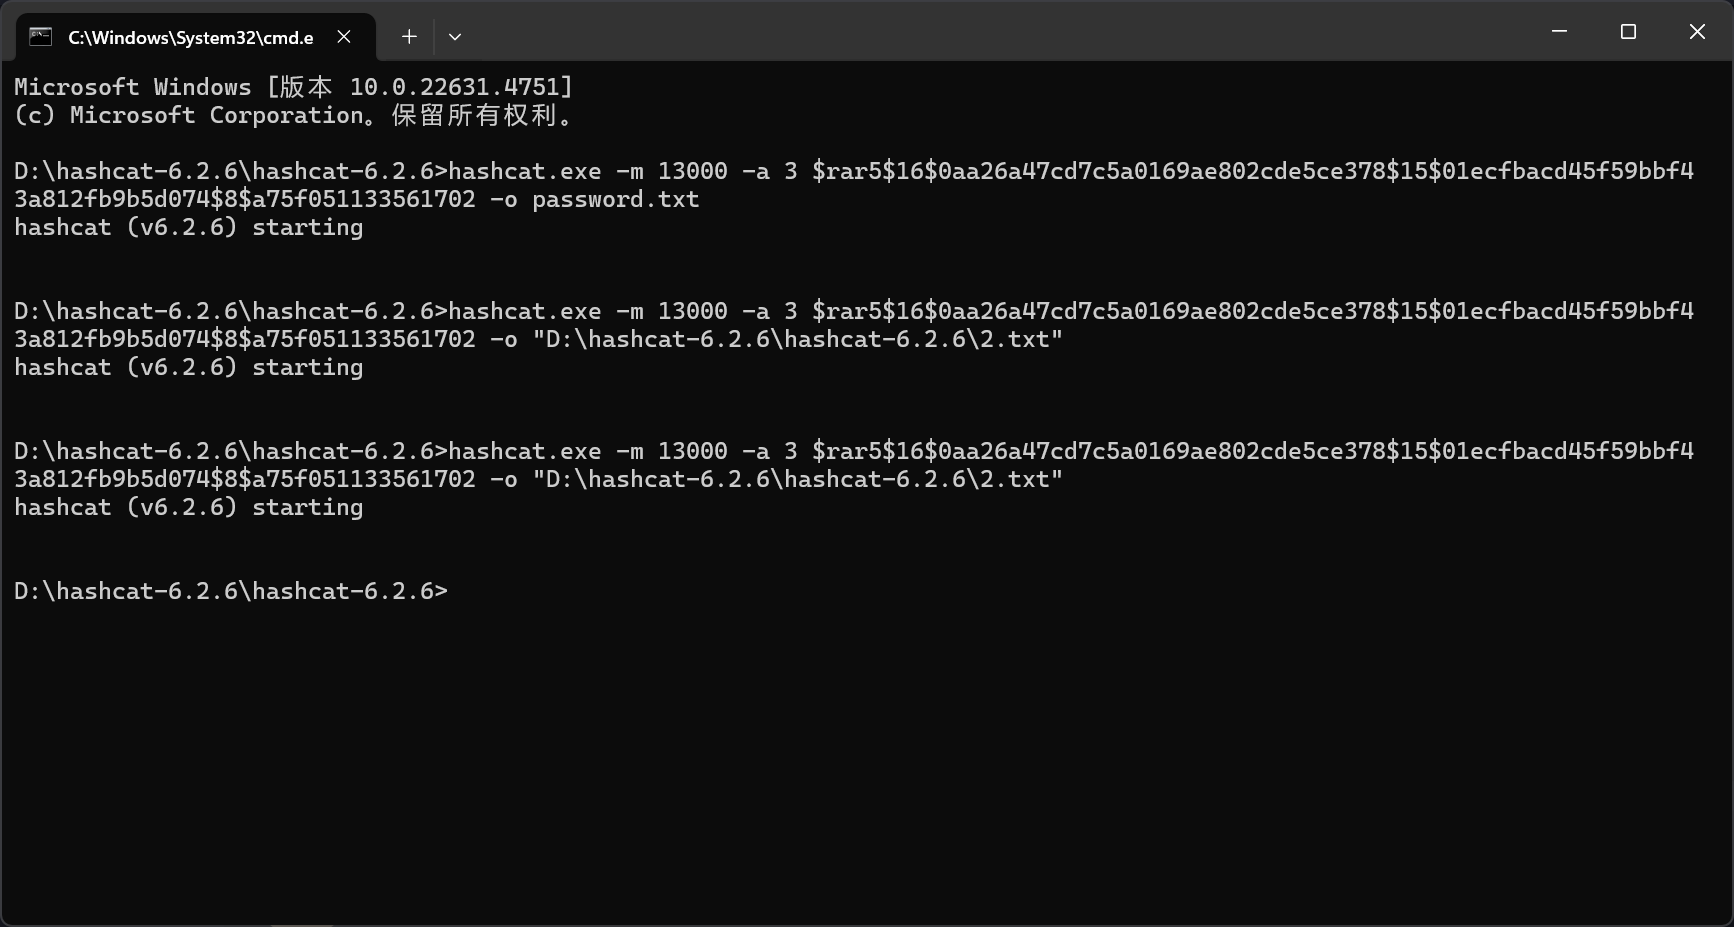The image size is (1734, 927).
Task: Click password.txt in the first command
Action: tap(615, 199)
